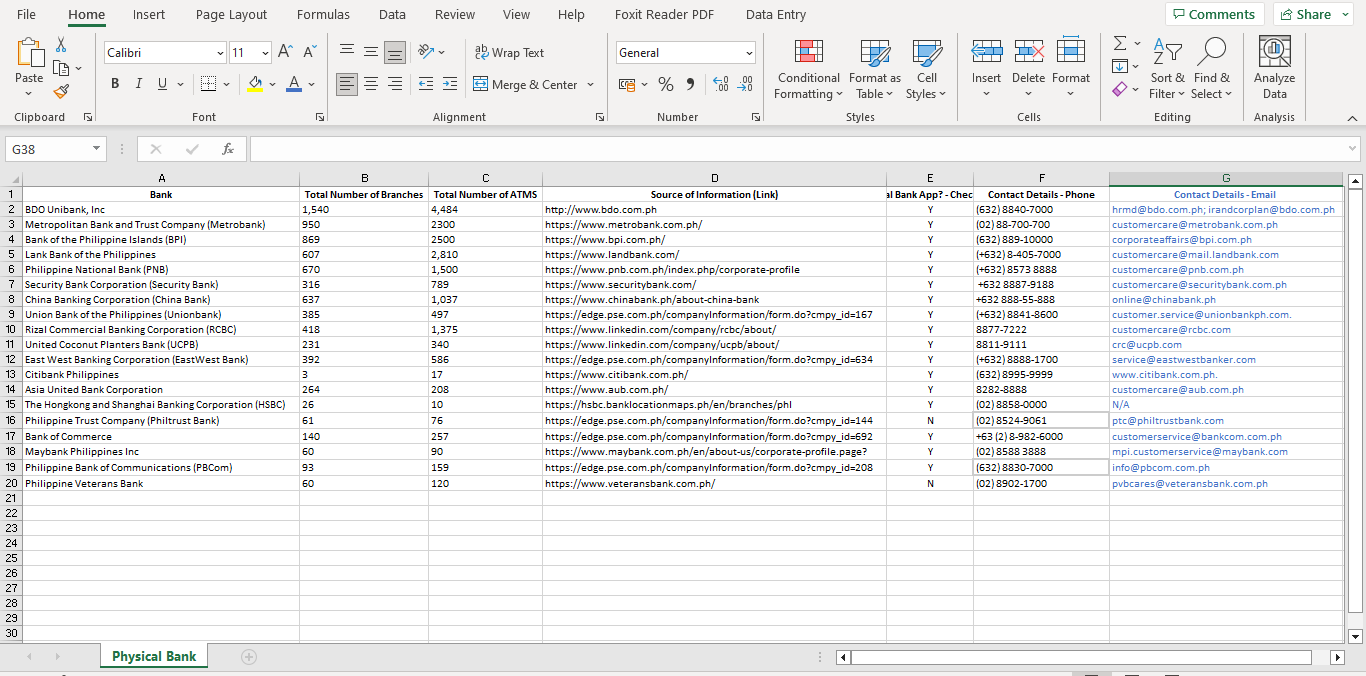This screenshot has width=1366, height=676.
Task: Increase indent icon
Action: pyautogui.click(x=450, y=84)
